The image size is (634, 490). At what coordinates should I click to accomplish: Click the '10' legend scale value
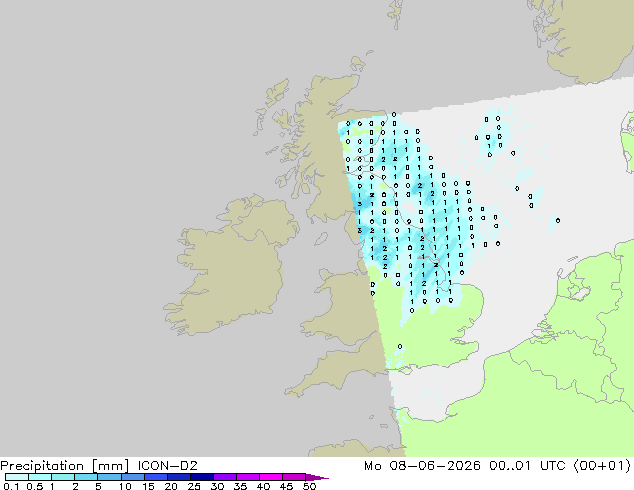coord(125,486)
